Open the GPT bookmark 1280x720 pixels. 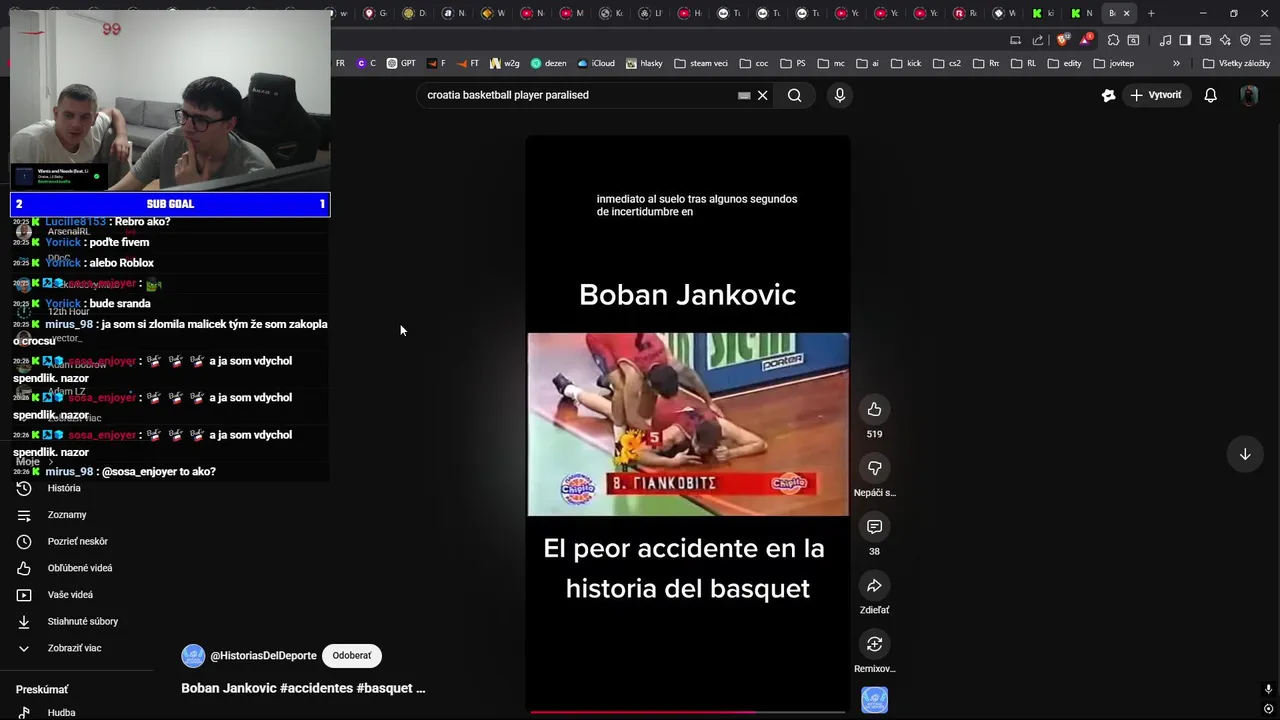401,63
